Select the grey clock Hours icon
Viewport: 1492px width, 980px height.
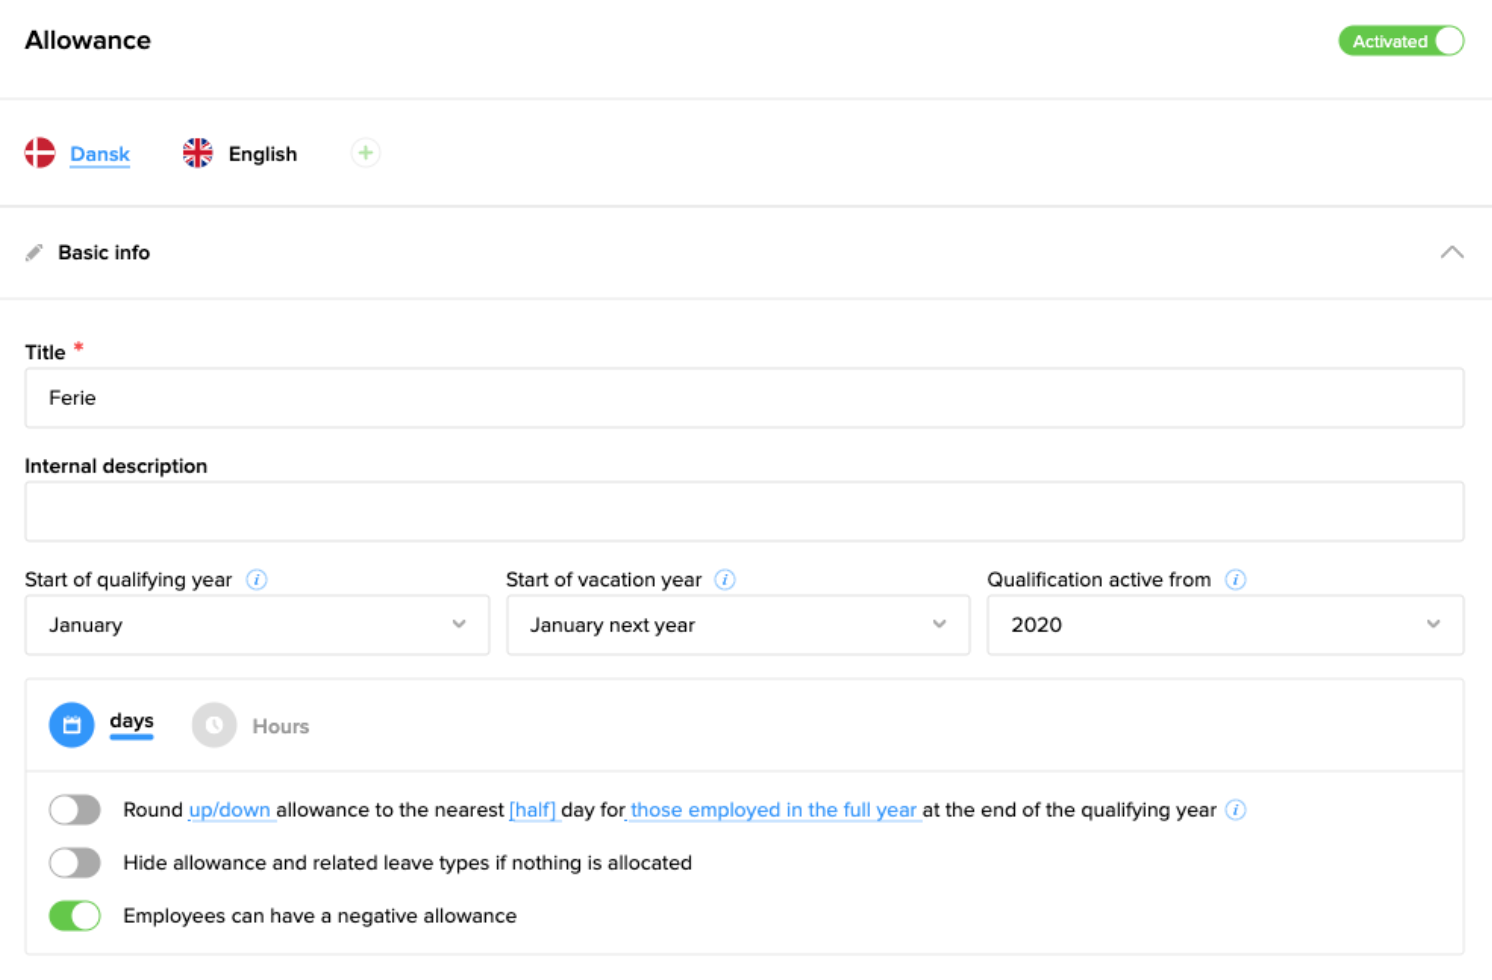[x=214, y=725]
